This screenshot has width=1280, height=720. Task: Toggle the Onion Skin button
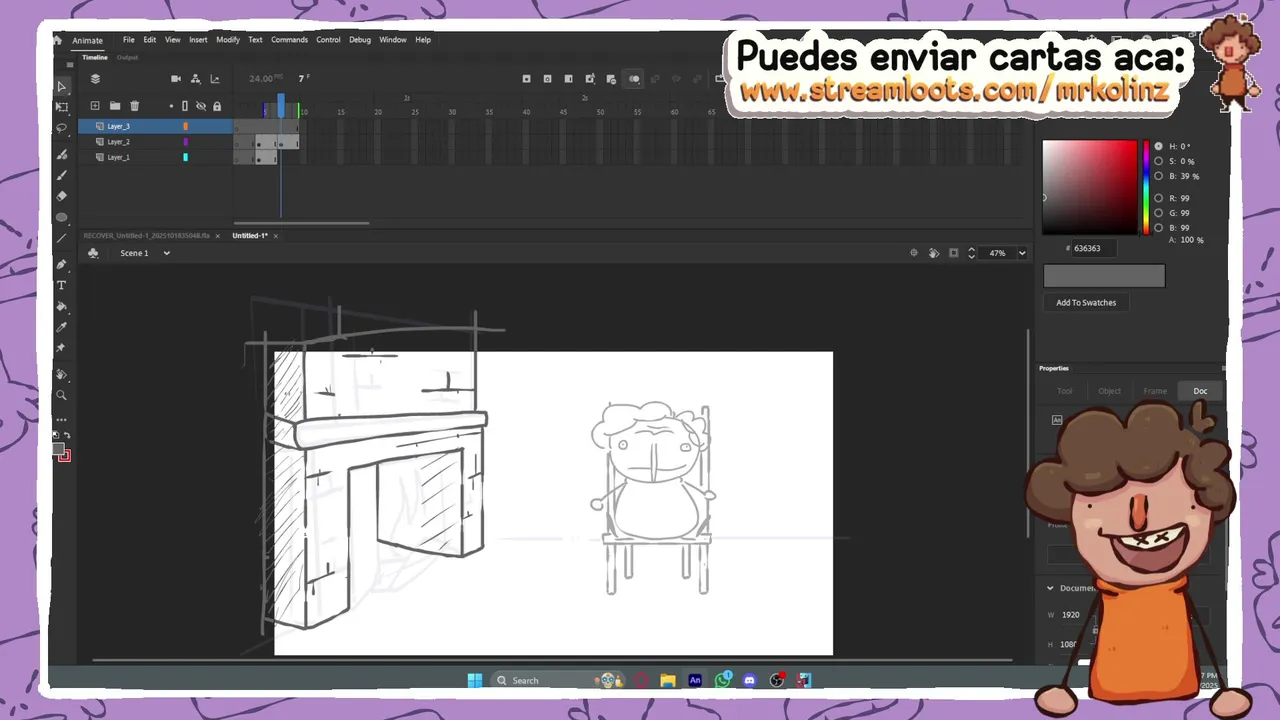click(x=634, y=79)
